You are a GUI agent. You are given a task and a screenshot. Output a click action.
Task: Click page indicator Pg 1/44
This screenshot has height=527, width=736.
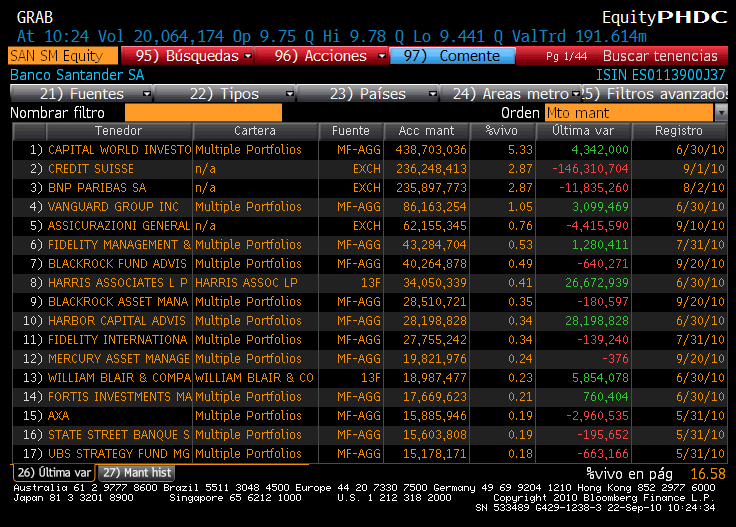[566, 56]
